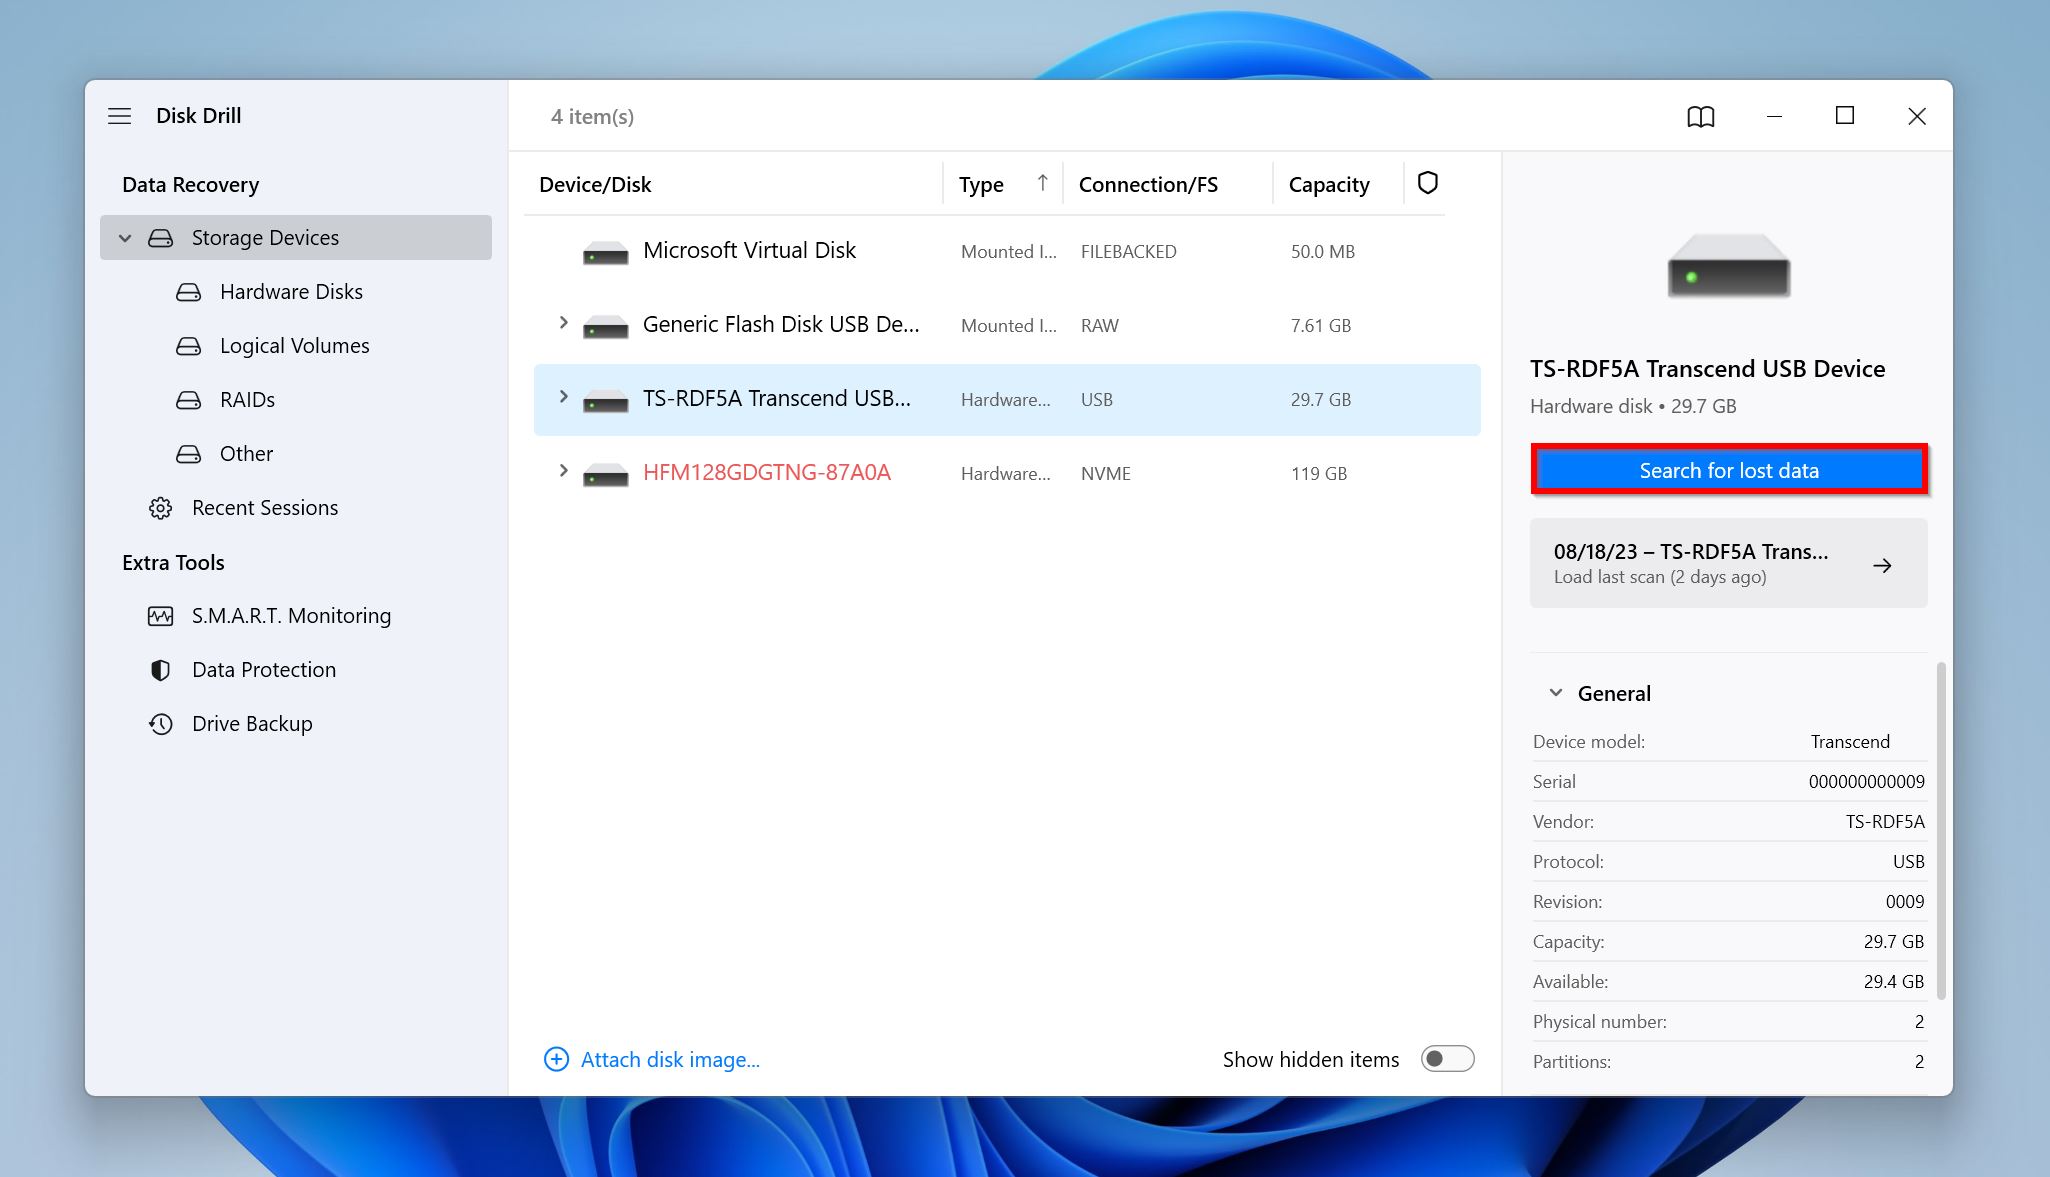Click the S.M.A.R.T. Monitoring icon
Screen dimensions: 2050x1177
(x=163, y=614)
